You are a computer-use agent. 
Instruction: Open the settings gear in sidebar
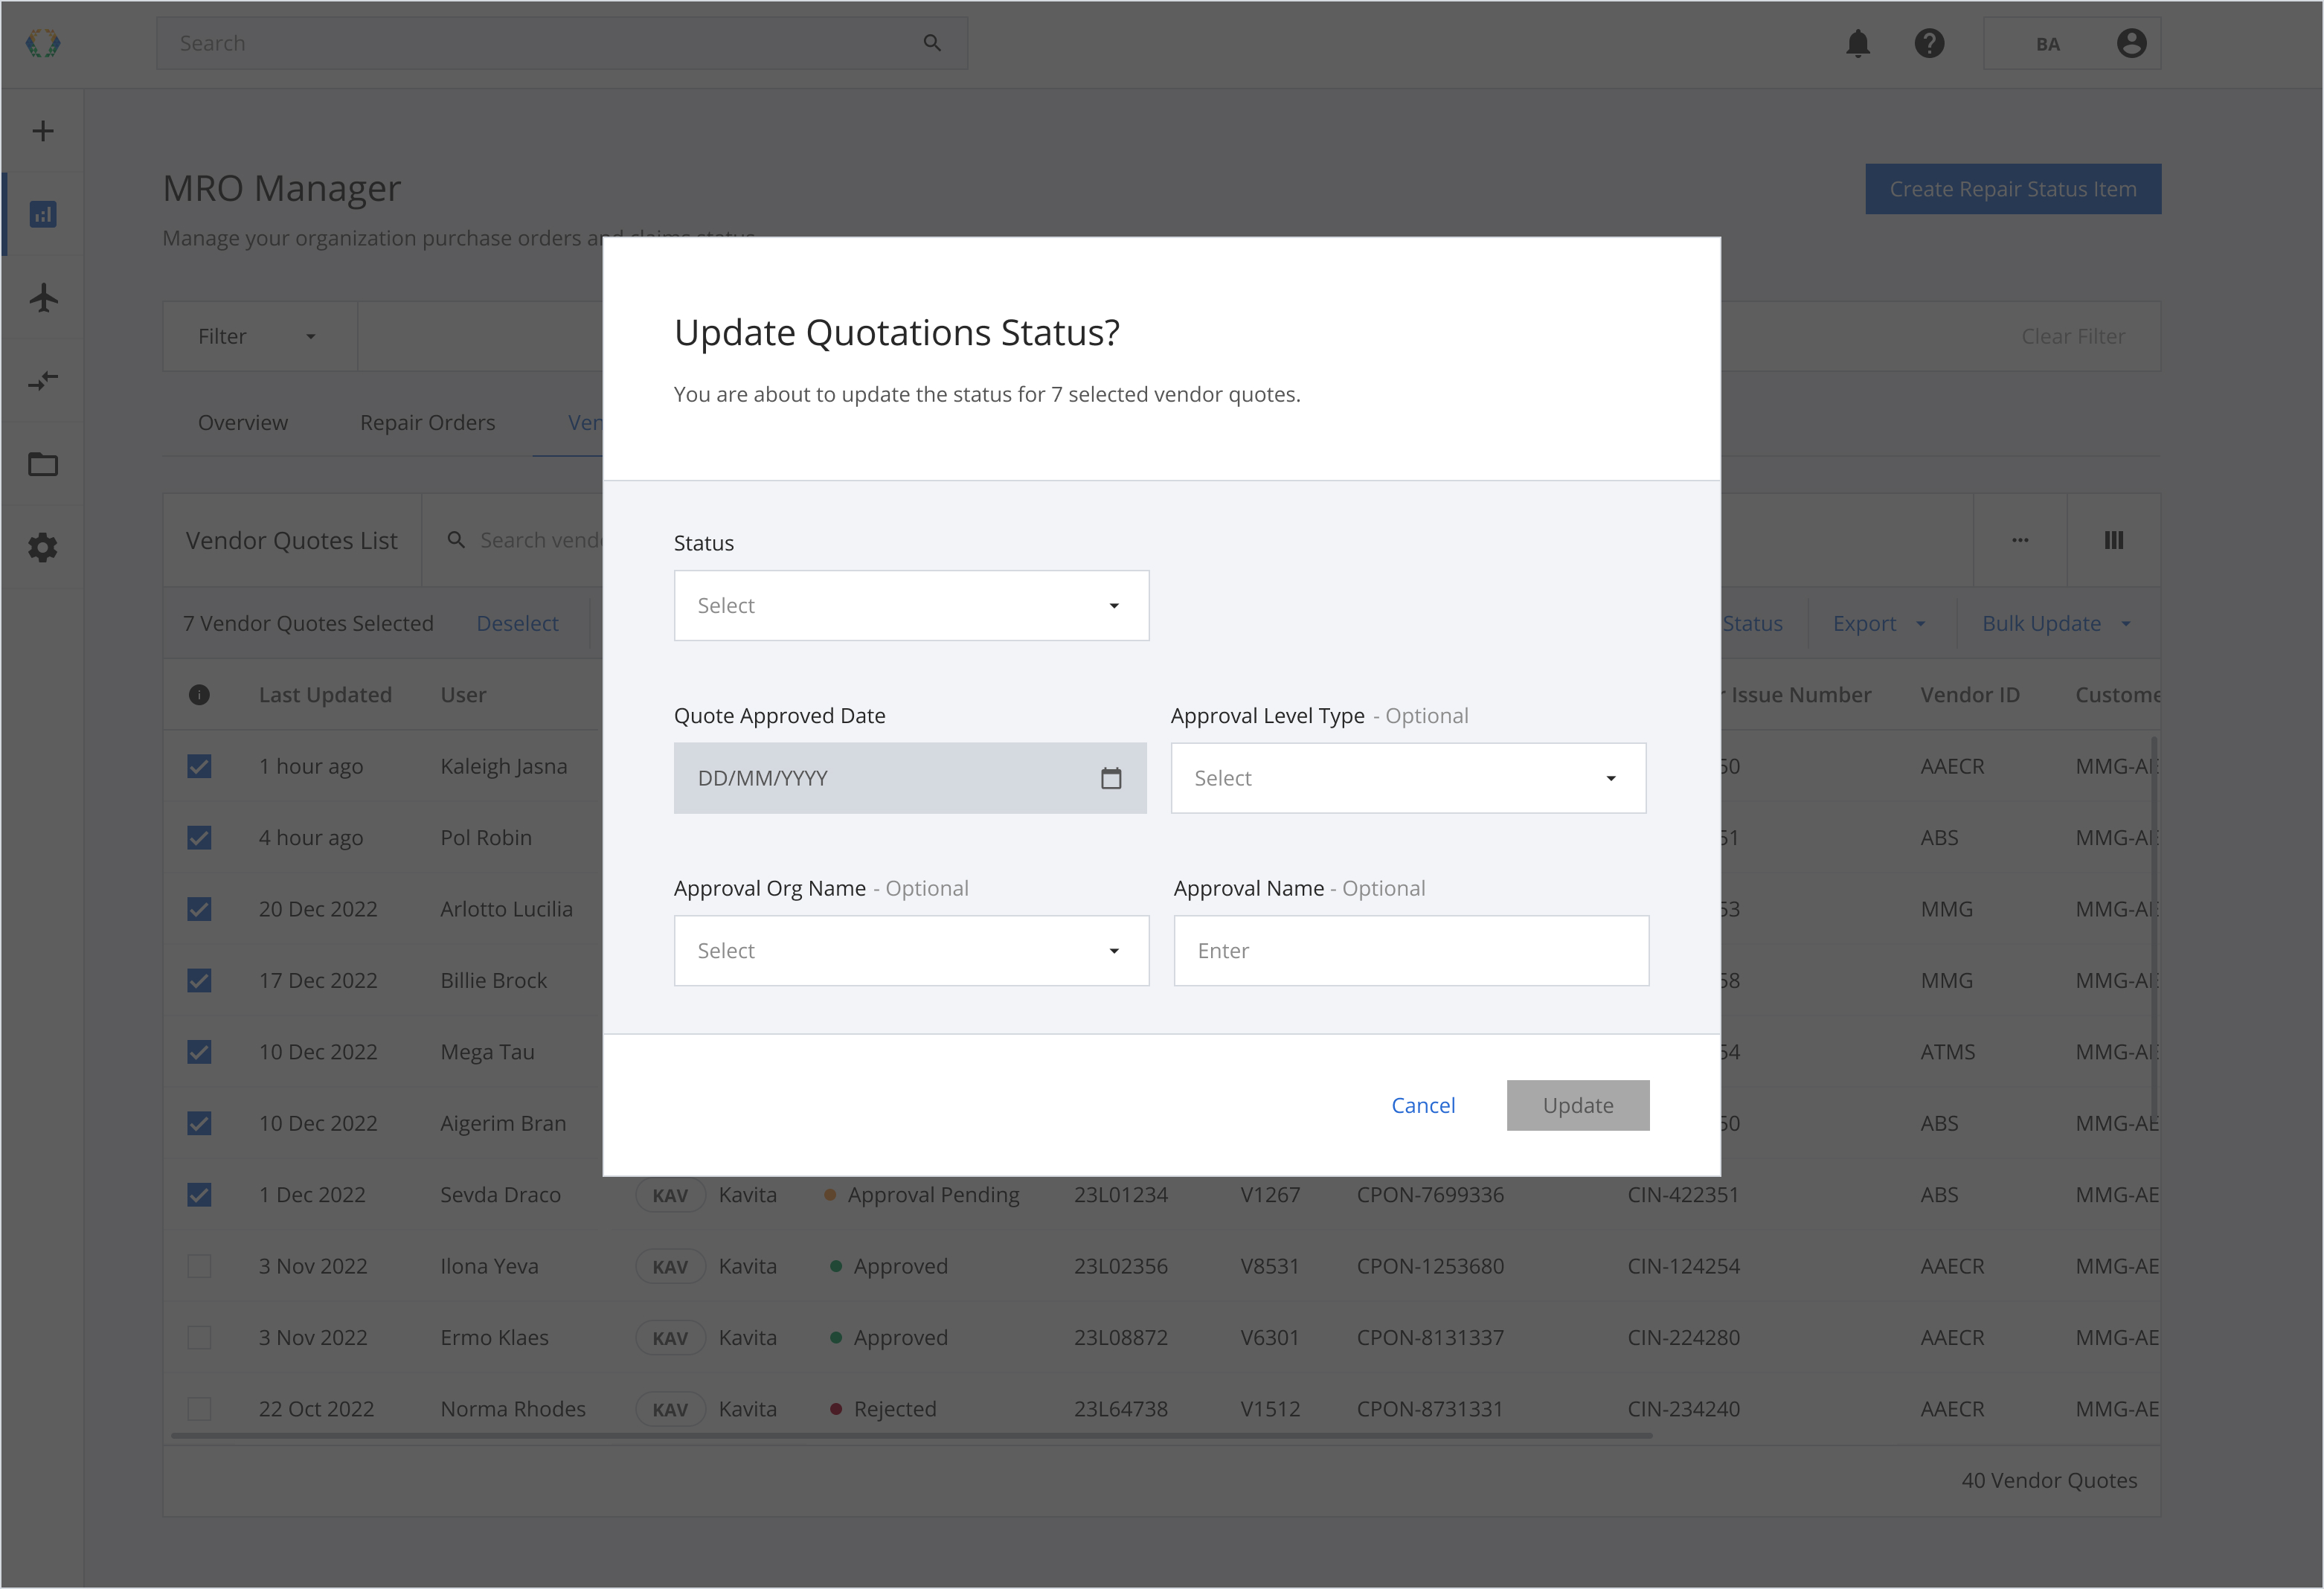(43, 547)
